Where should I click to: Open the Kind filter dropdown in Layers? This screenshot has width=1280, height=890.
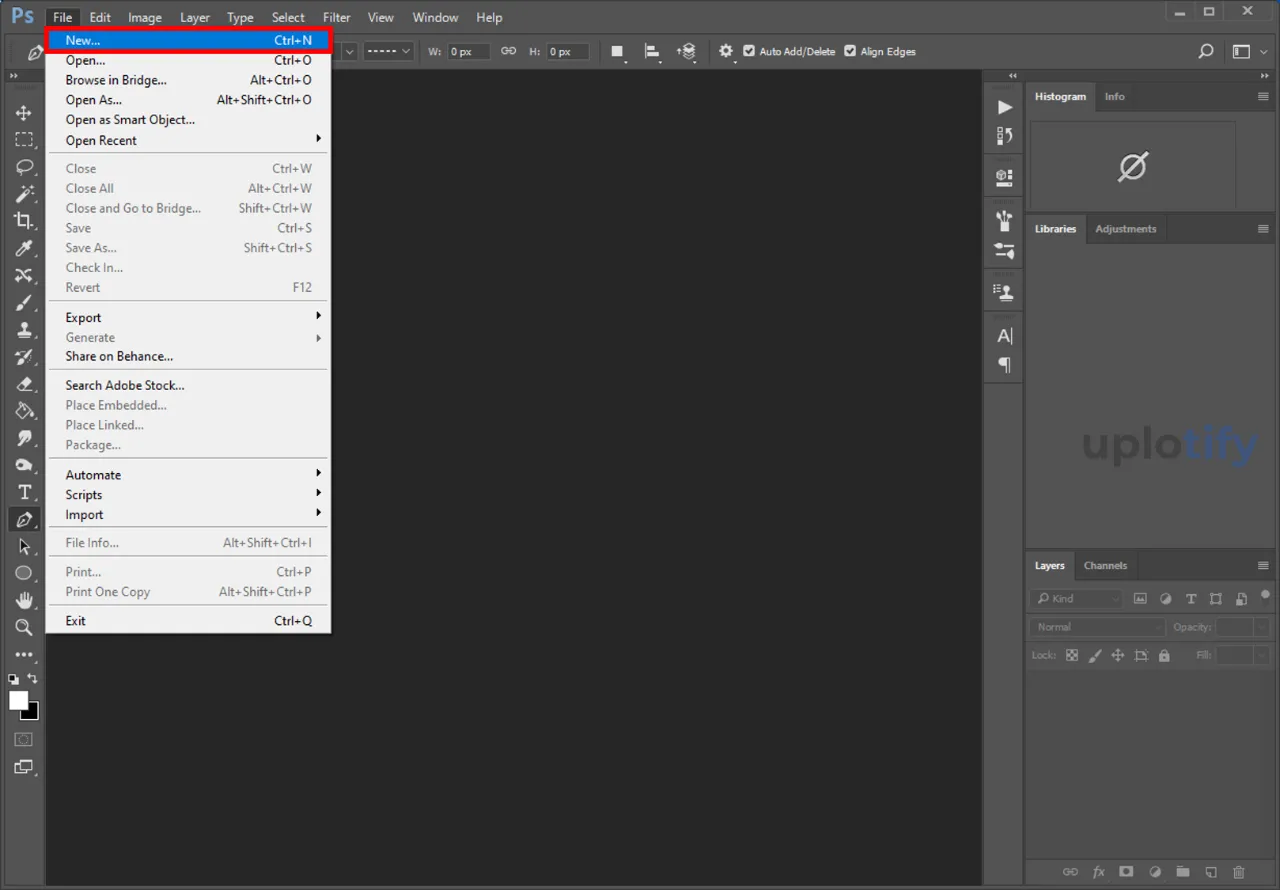click(x=1076, y=599)
